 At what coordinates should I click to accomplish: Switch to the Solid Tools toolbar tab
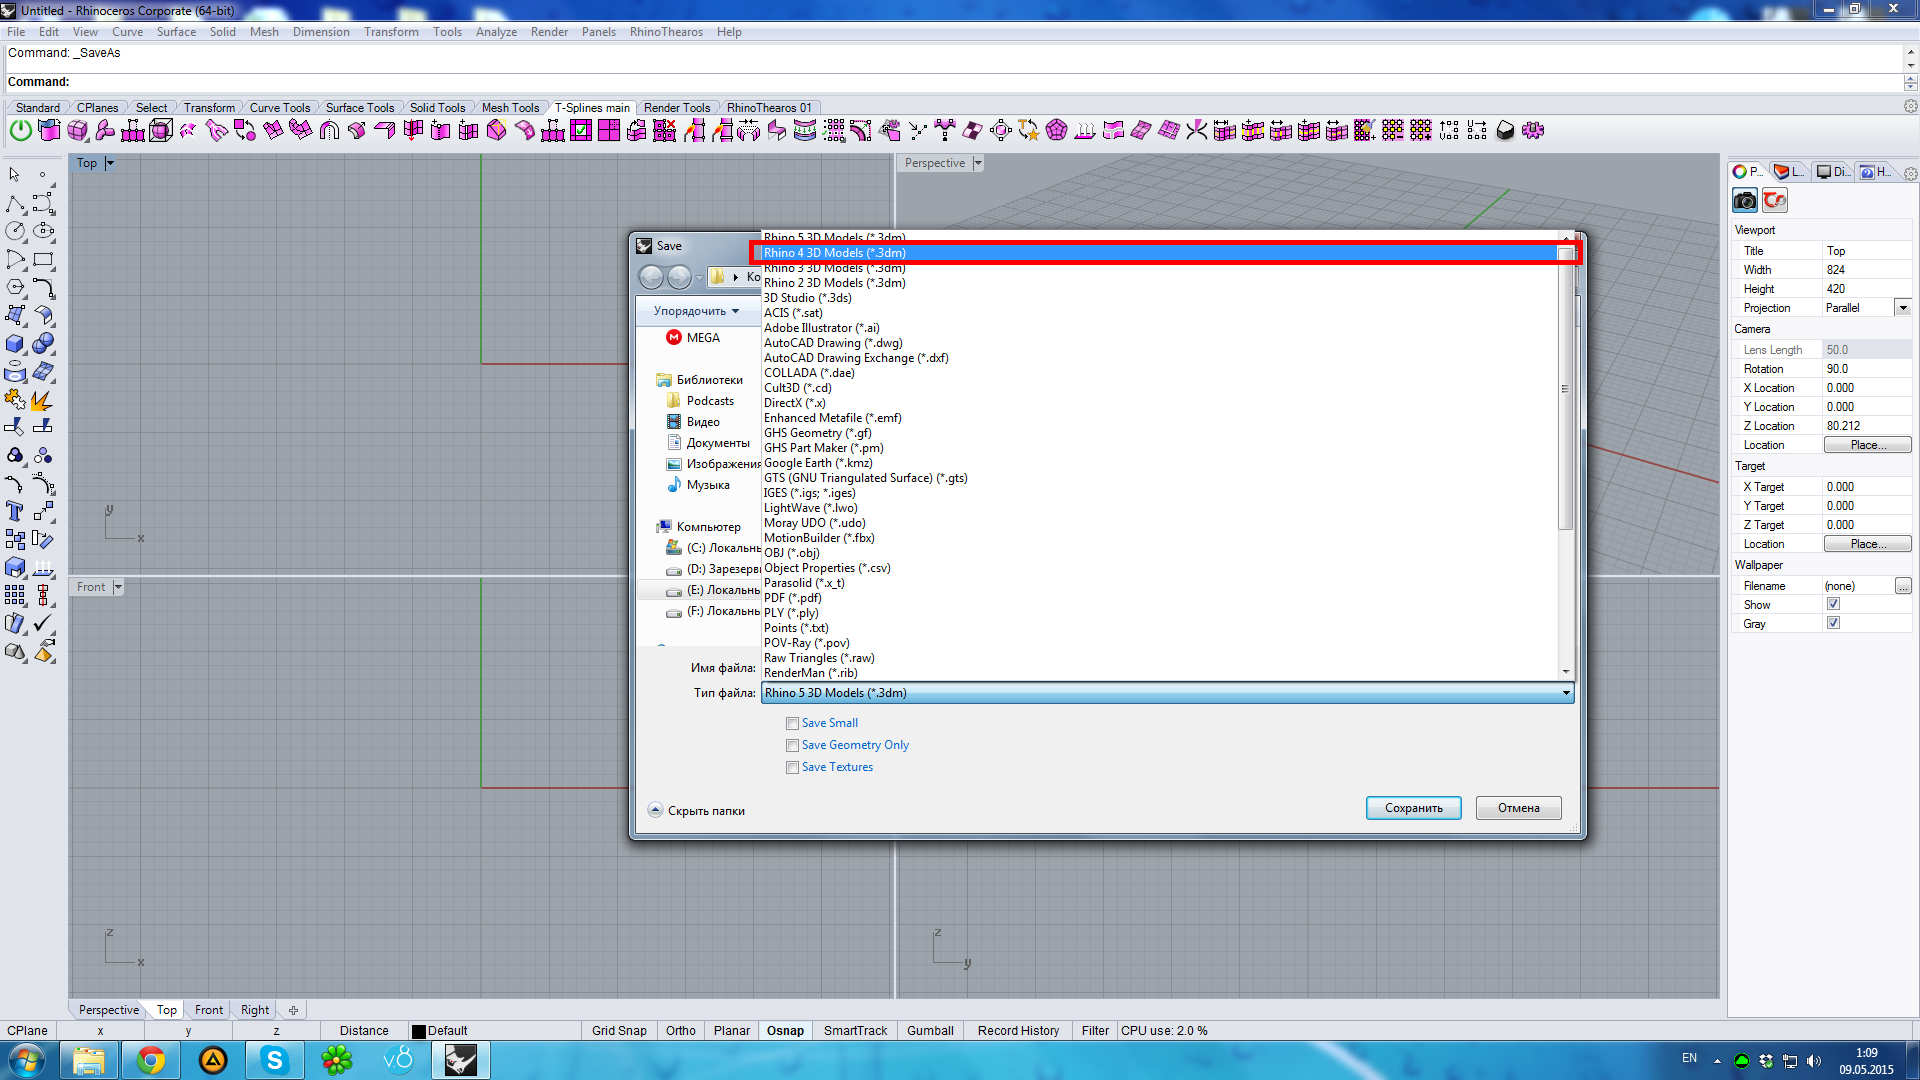437,108
